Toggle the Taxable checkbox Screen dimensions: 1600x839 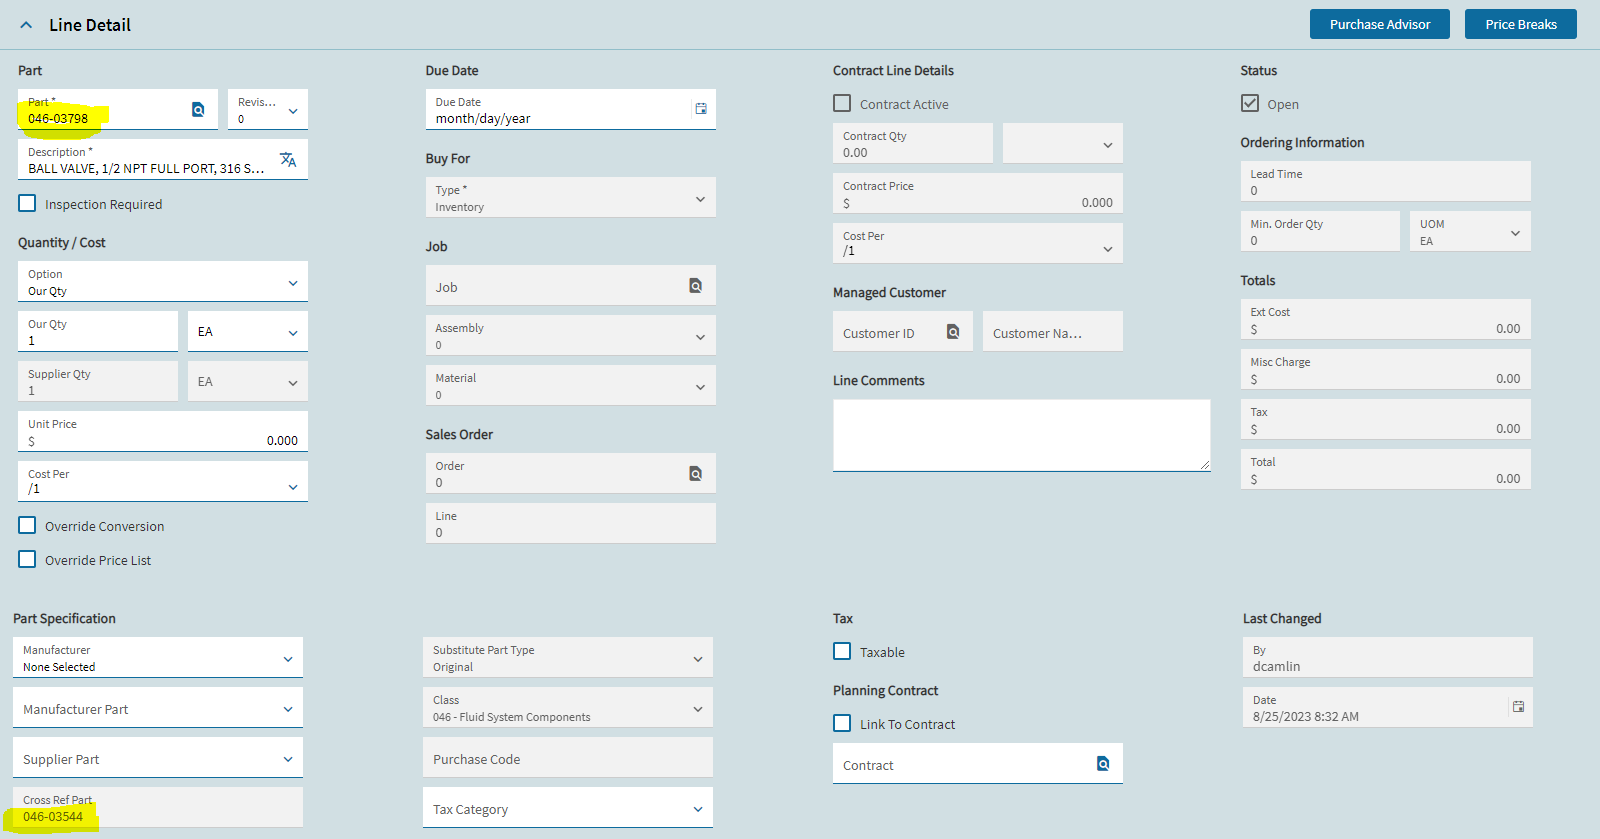[843, 652]
